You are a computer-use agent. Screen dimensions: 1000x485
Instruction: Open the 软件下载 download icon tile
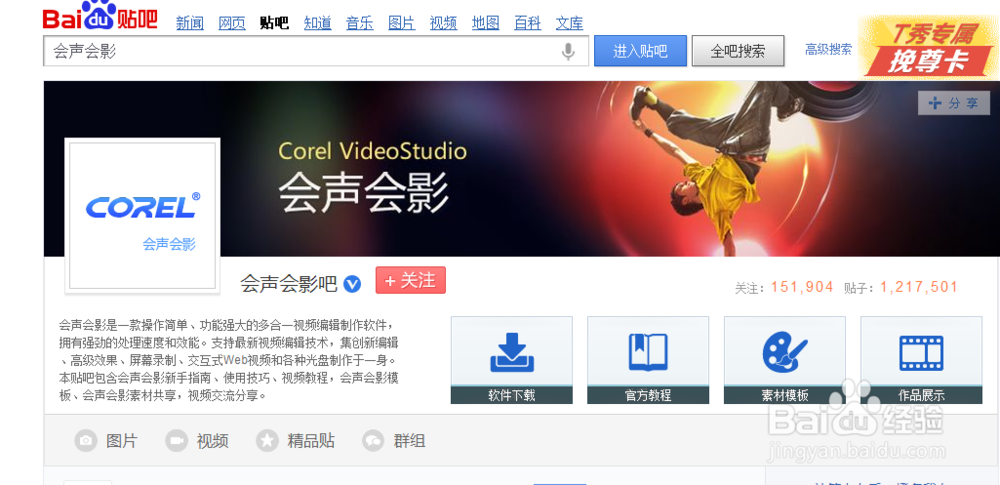click(511, 360)
